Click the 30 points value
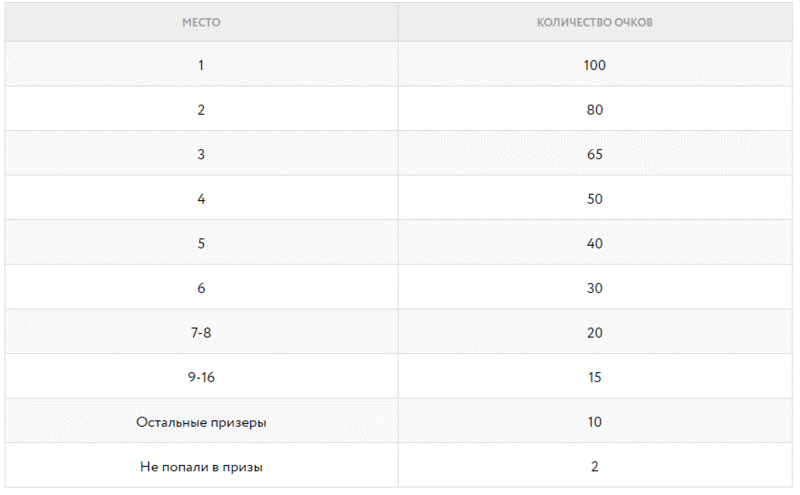 pyautogui.click(x=595, y=288)
